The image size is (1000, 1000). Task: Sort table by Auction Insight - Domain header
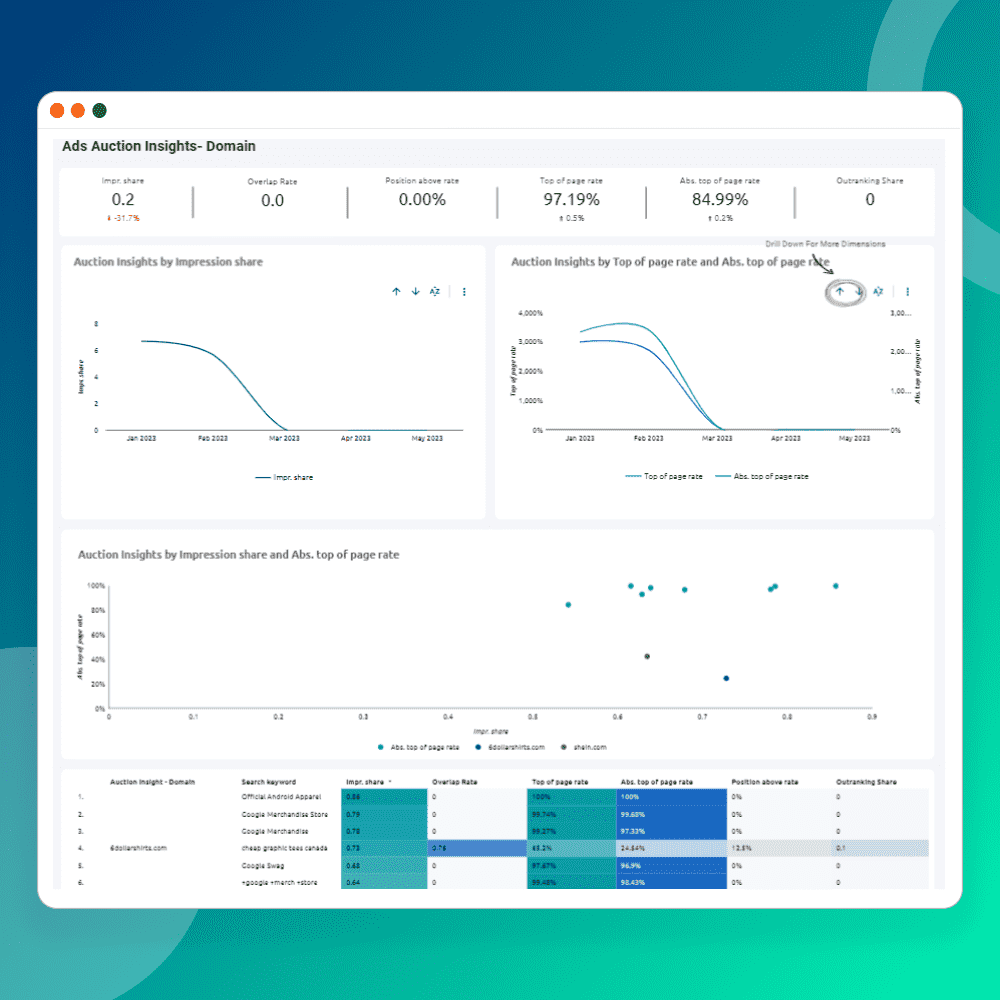click(152, 782)
